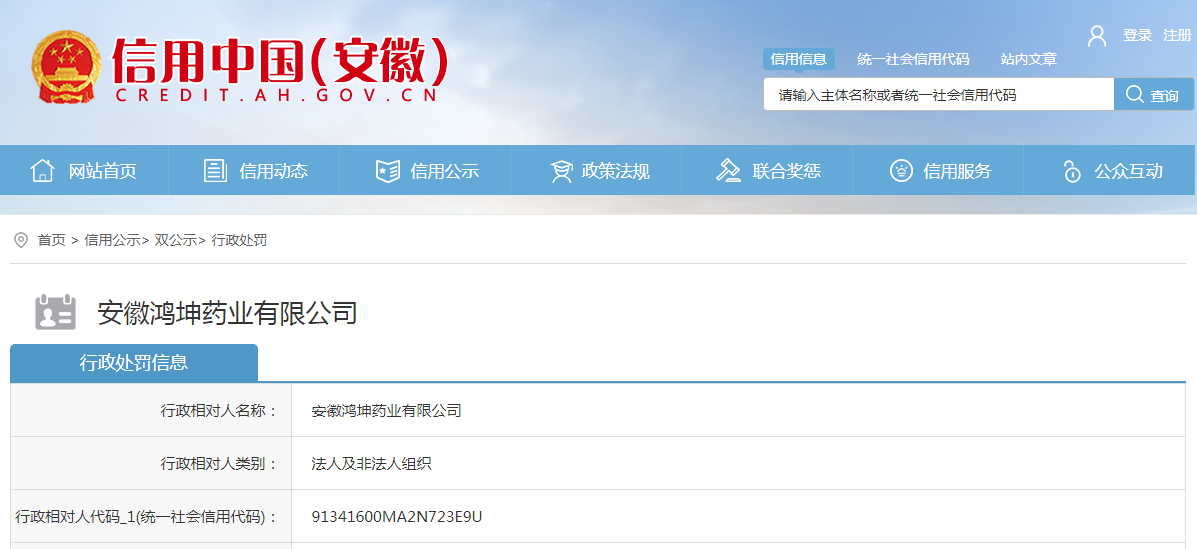1197x549 pixels.
Task: Click the 注册 link
Action: [x=1177, y=35]
